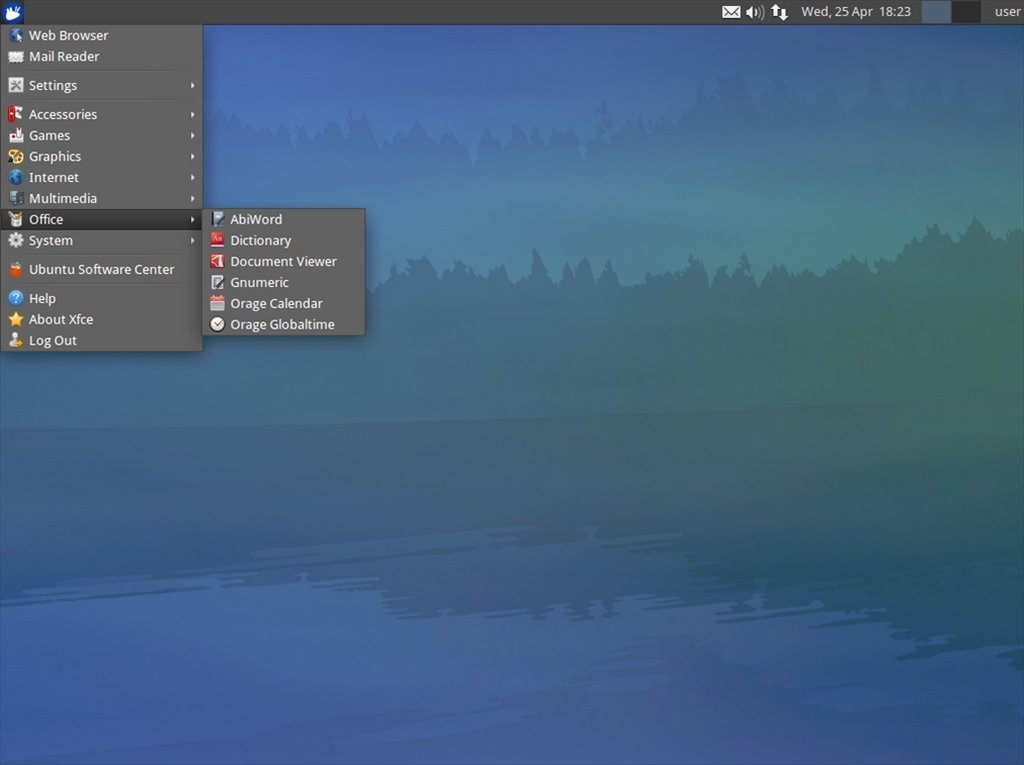Expand the Graphics submenu arrow
The image size is (1024, 765).
193,156
